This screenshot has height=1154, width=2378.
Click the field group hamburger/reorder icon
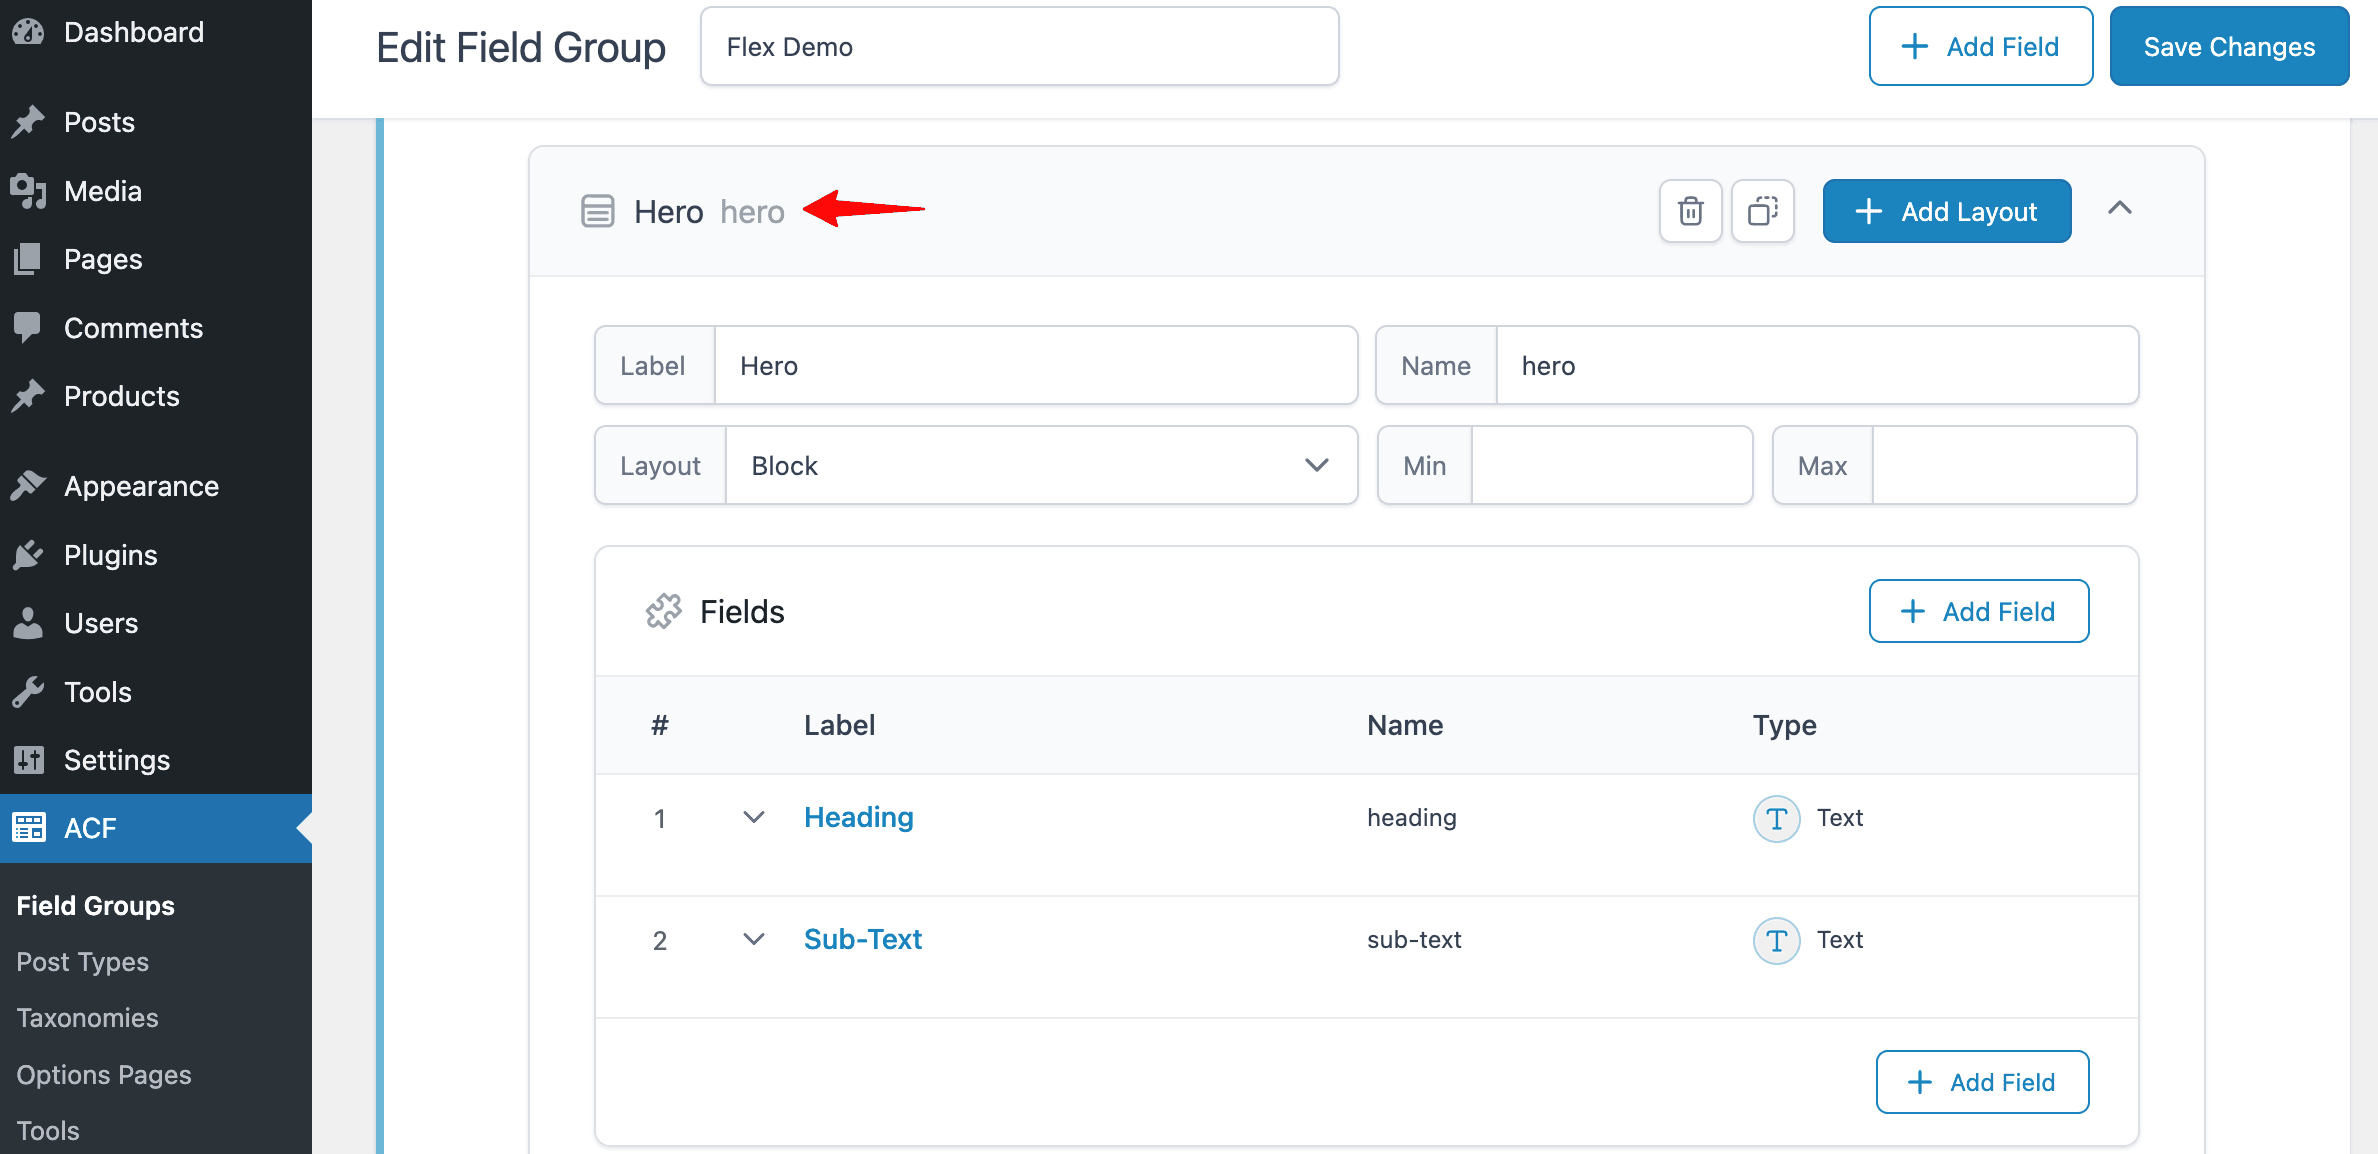pos(599,209)
